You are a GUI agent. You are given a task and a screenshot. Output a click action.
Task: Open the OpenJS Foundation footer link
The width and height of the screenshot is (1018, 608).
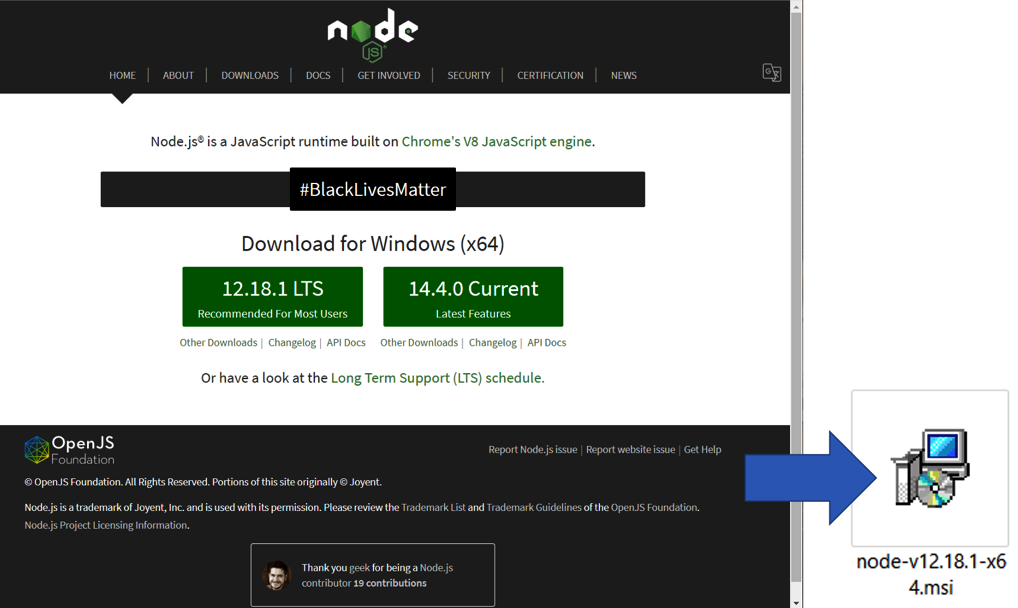(654, 507)
